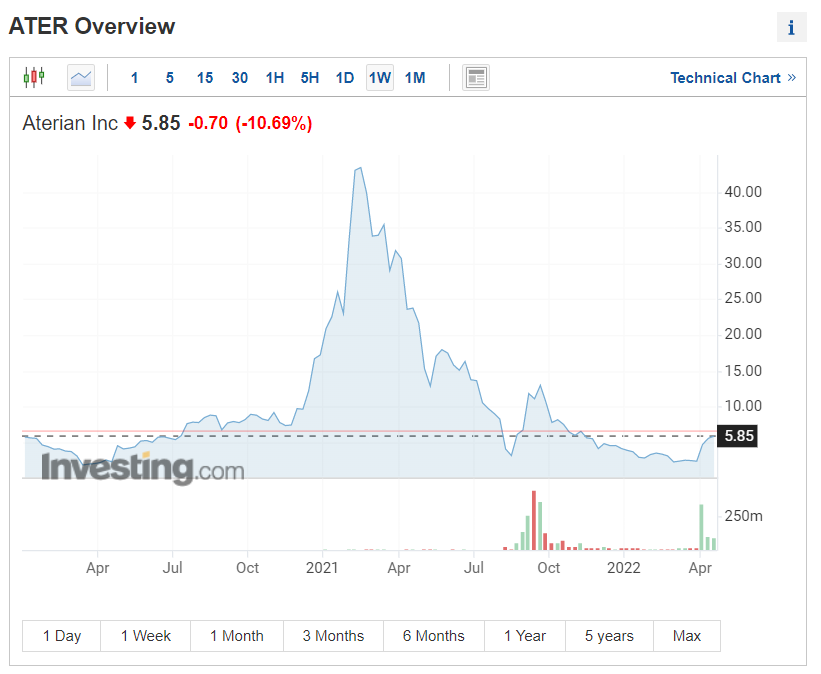
Task: Show the 1 Week time range
Action: [146, 636]
